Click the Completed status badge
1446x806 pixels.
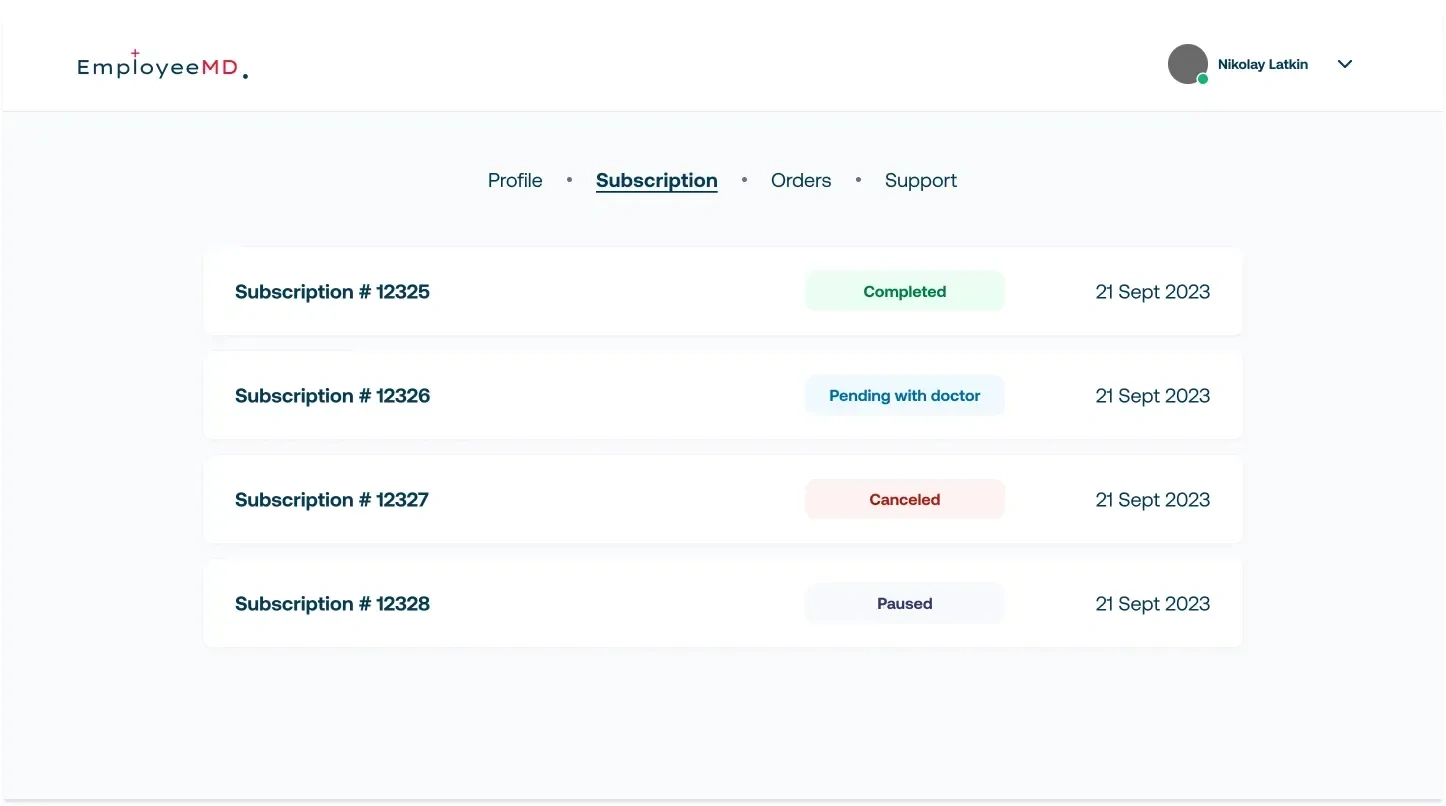click(x=904, y=292)
